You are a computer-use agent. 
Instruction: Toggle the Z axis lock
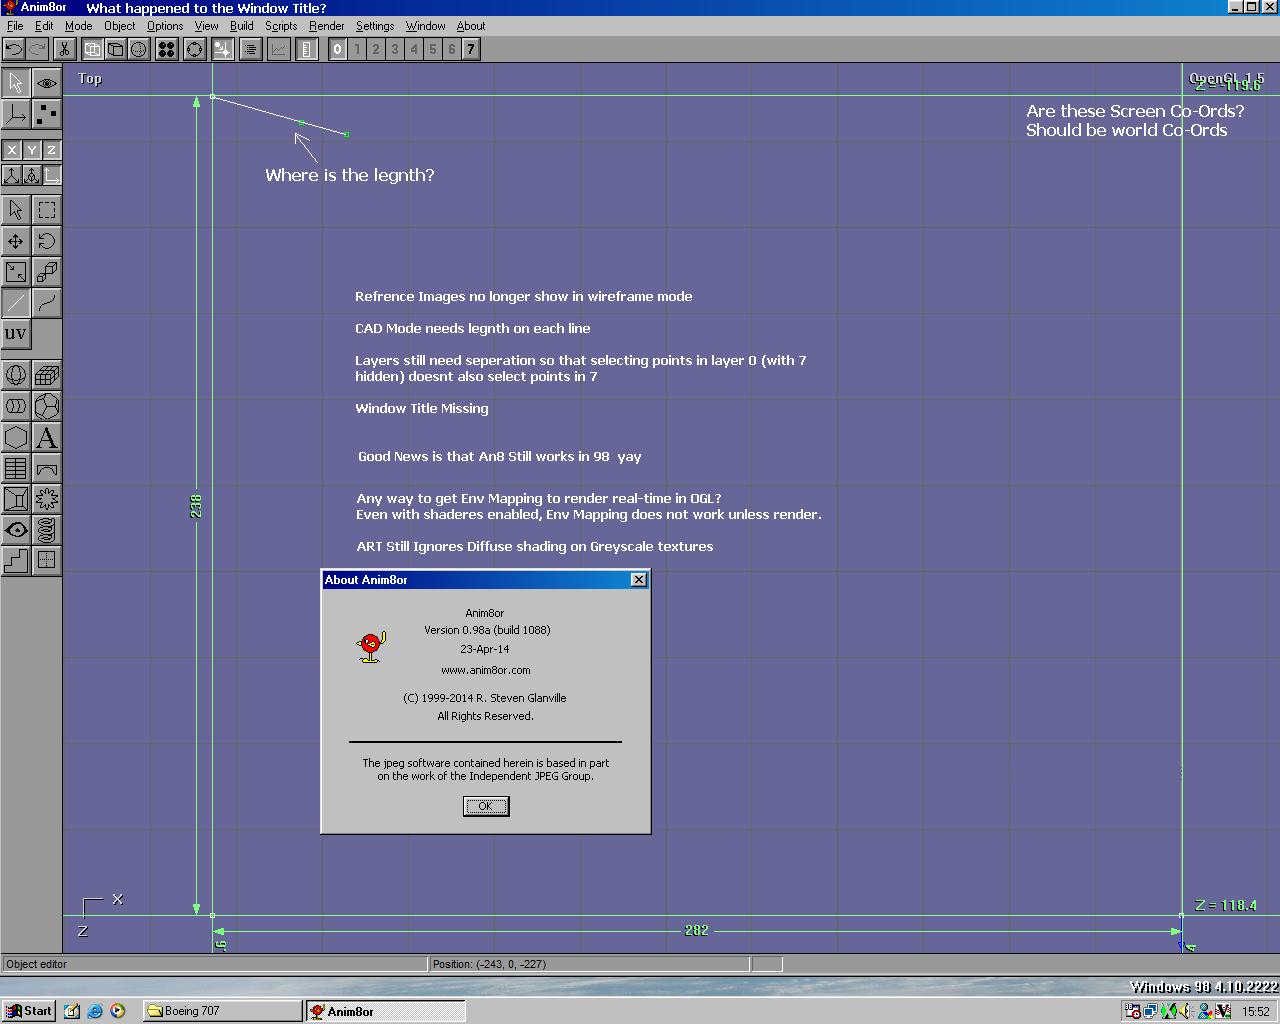click(x=51, y=150)
